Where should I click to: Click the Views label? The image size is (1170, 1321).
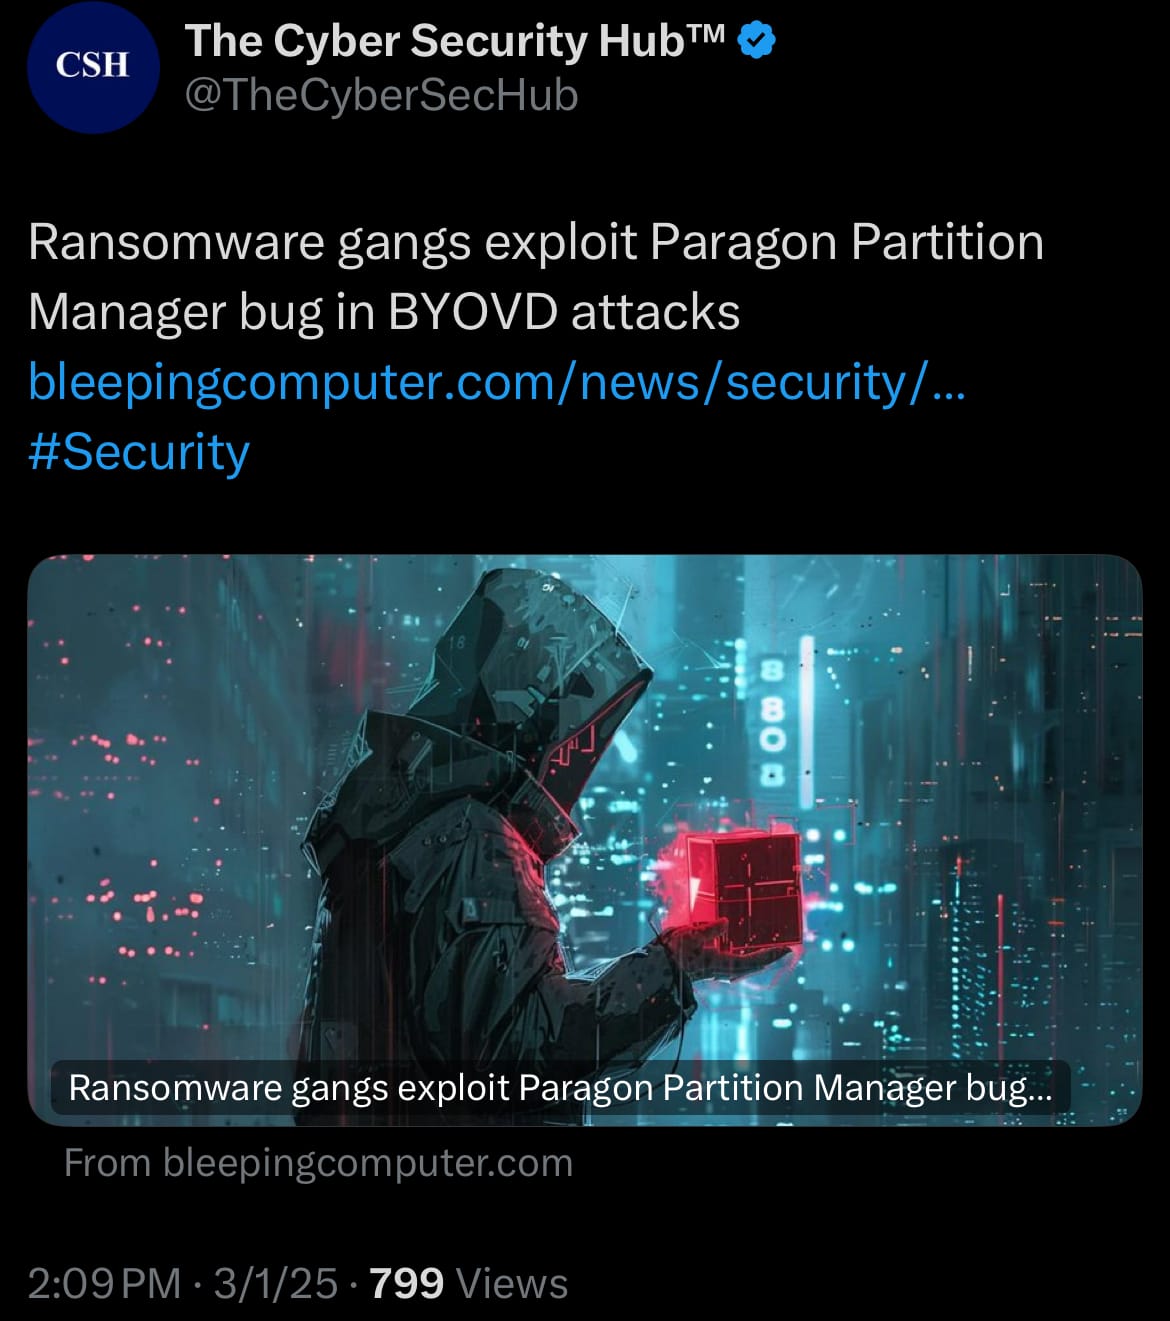pos(512,1283)
